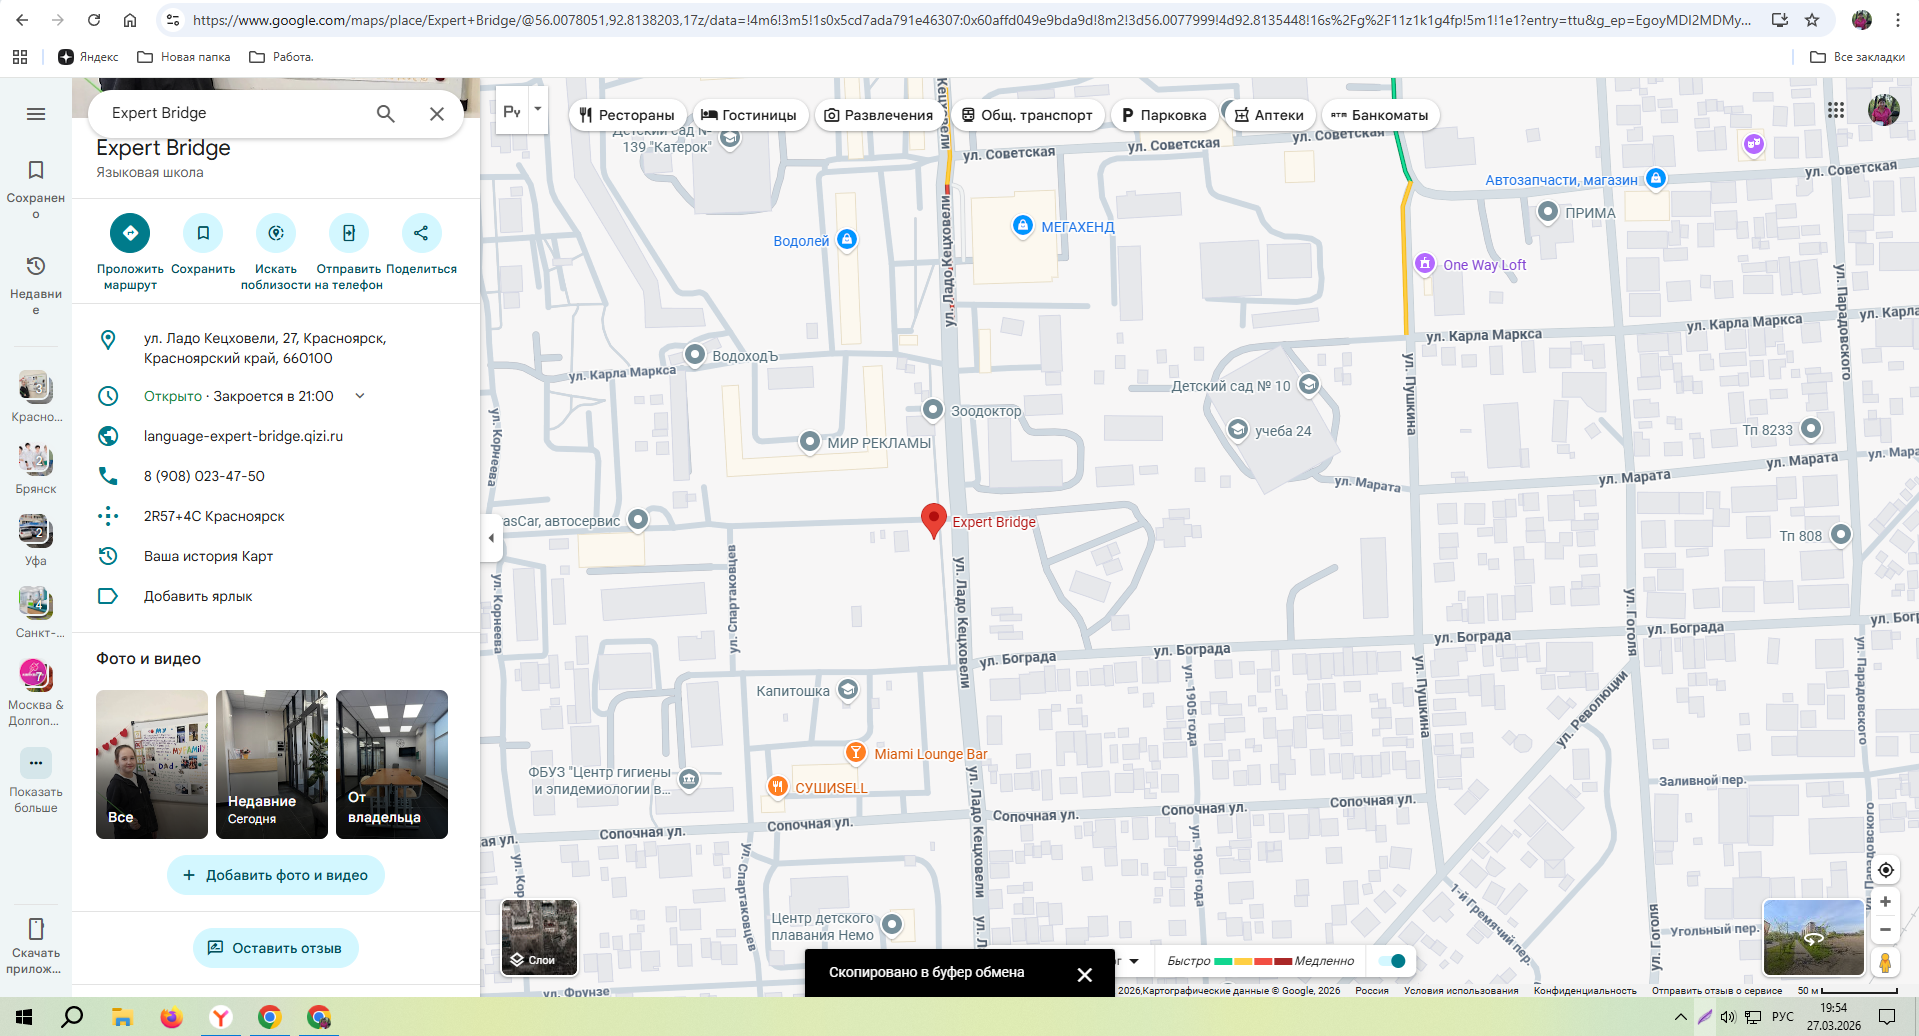Open Яндекс bookmark
This screenshot has width=1919, height=1036.
tap(88, 57)
